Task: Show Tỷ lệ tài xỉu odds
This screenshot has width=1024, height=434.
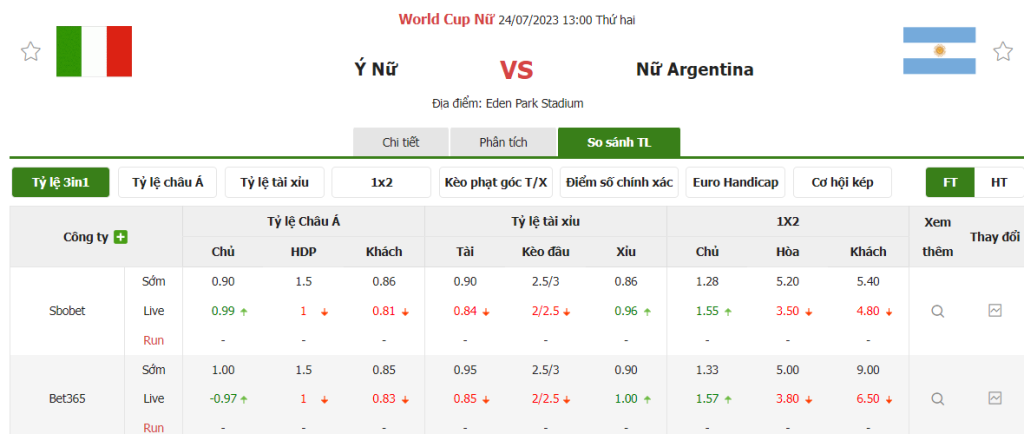Action: [x=274, y=182]
